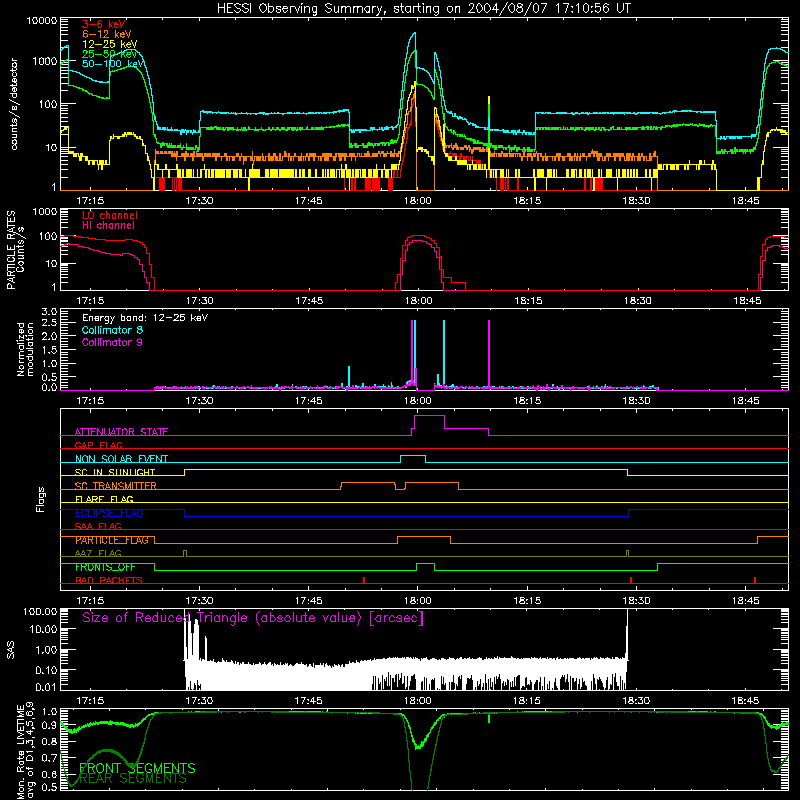Select the yellow 12-25 keV legend entry in top panel
Image resolution: width=800 pixels, height=800 pixels.
[109, 44]
